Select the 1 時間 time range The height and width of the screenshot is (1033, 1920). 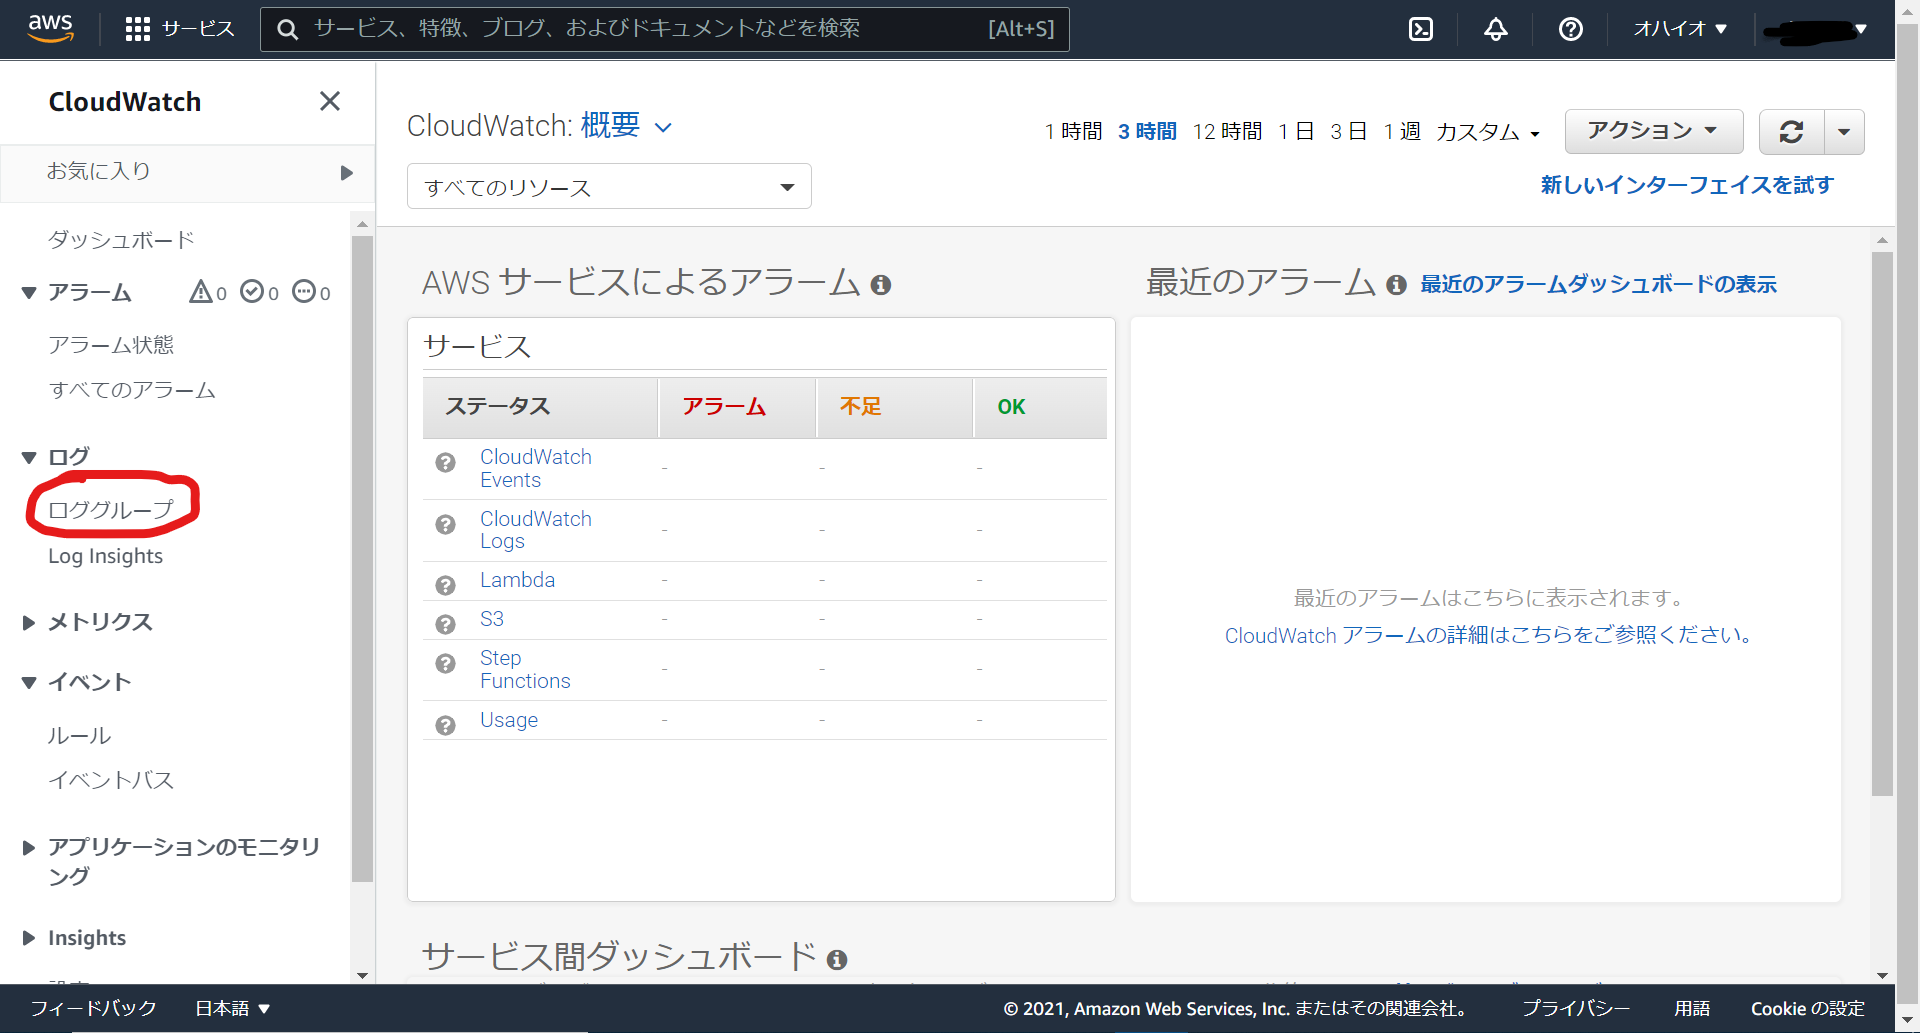coord(1073,132)
